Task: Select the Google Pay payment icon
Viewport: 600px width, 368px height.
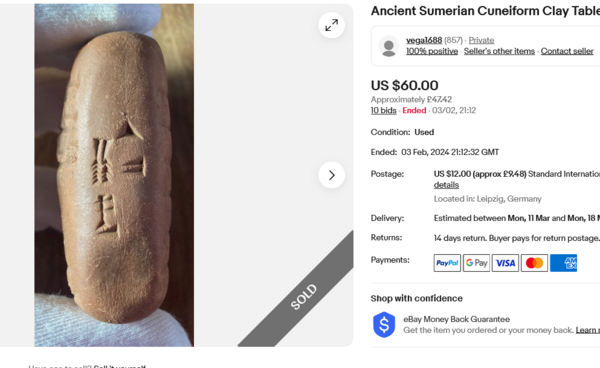Action: click(x=476, y=263)
